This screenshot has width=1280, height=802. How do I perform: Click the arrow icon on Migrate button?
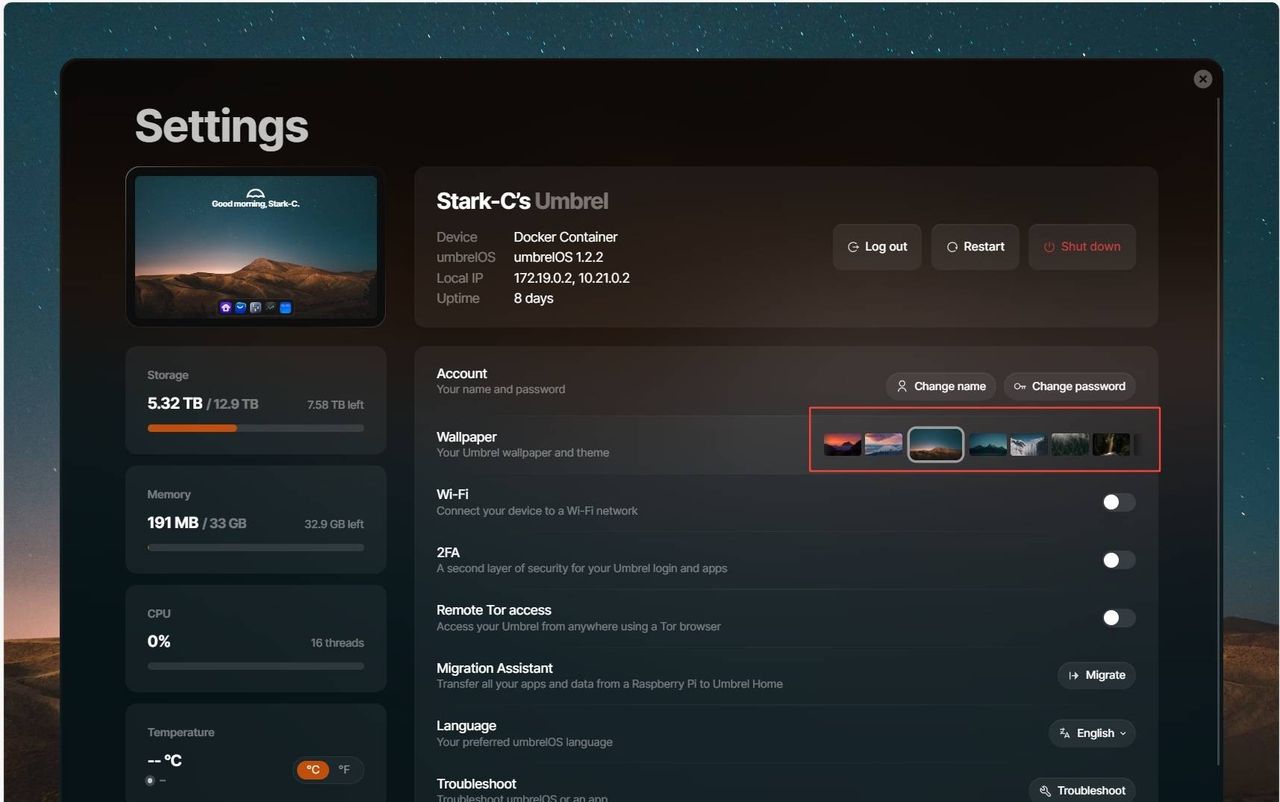(x=1074, y=675)
